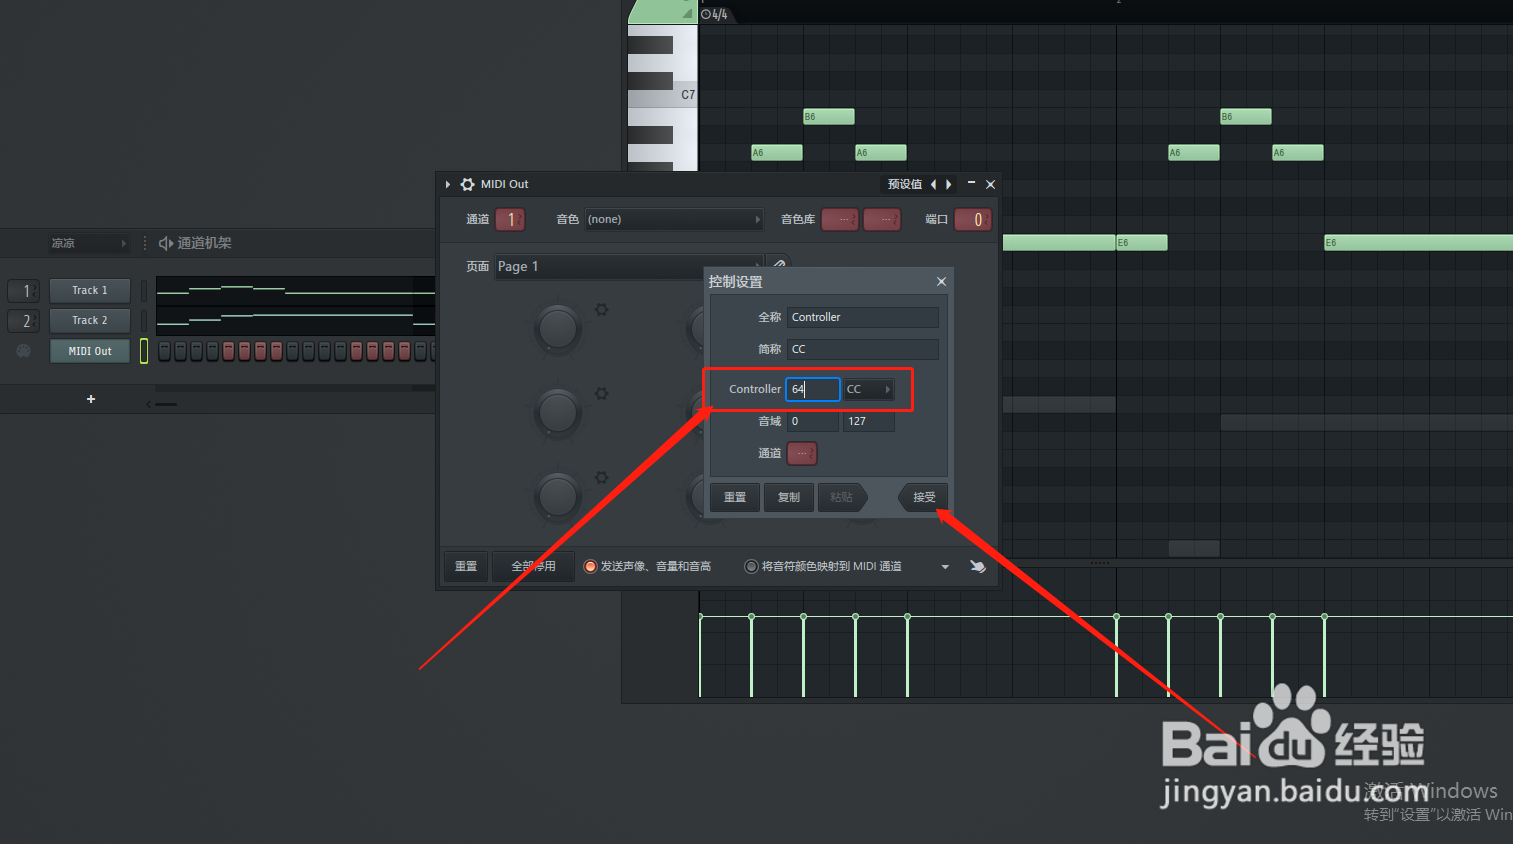Click 重置 in the 控制设置 dialog

click(735, 497)
